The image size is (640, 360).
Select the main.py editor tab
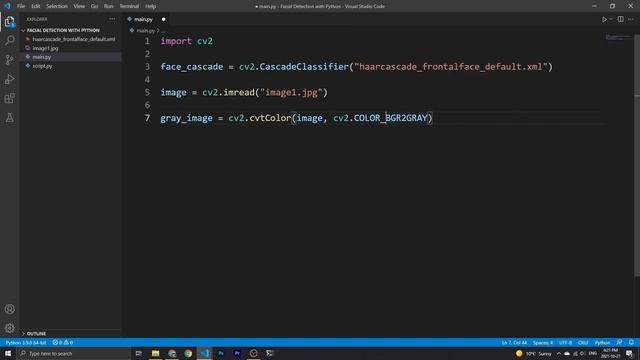(143, 19)
